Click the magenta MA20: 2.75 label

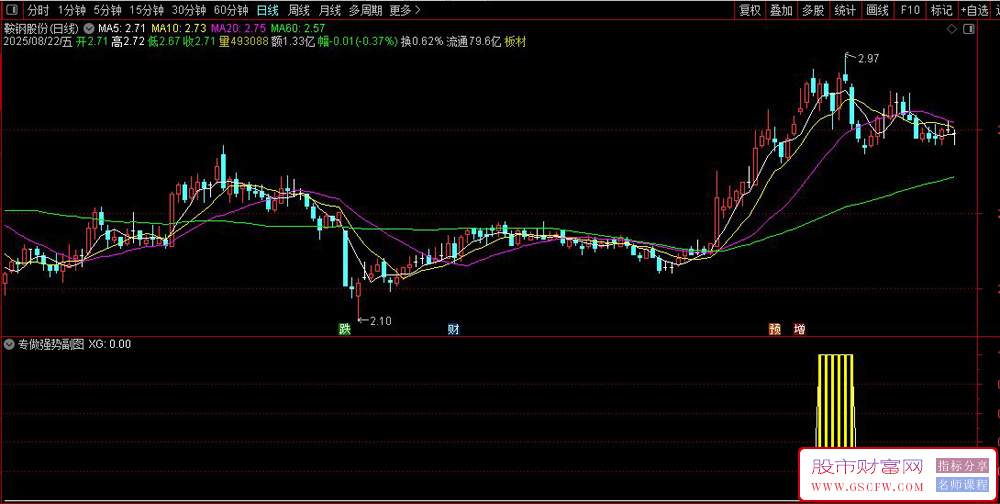click(237, 29)
